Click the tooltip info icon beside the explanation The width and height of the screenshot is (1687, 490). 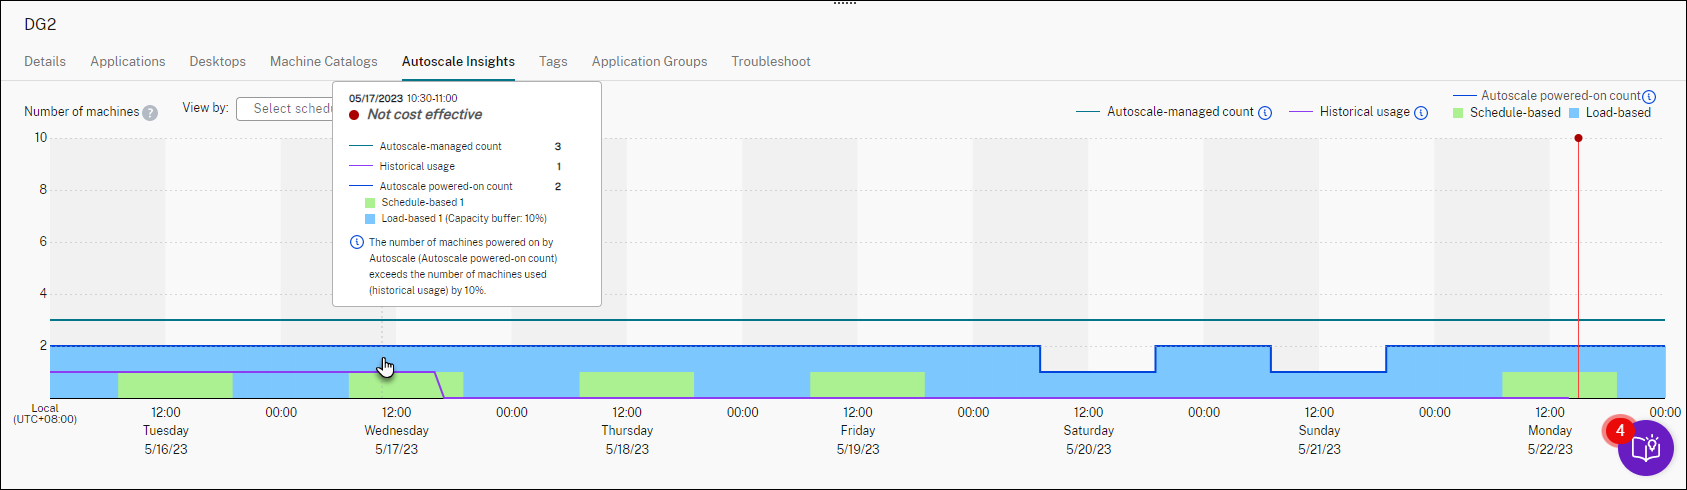point(357,243)
